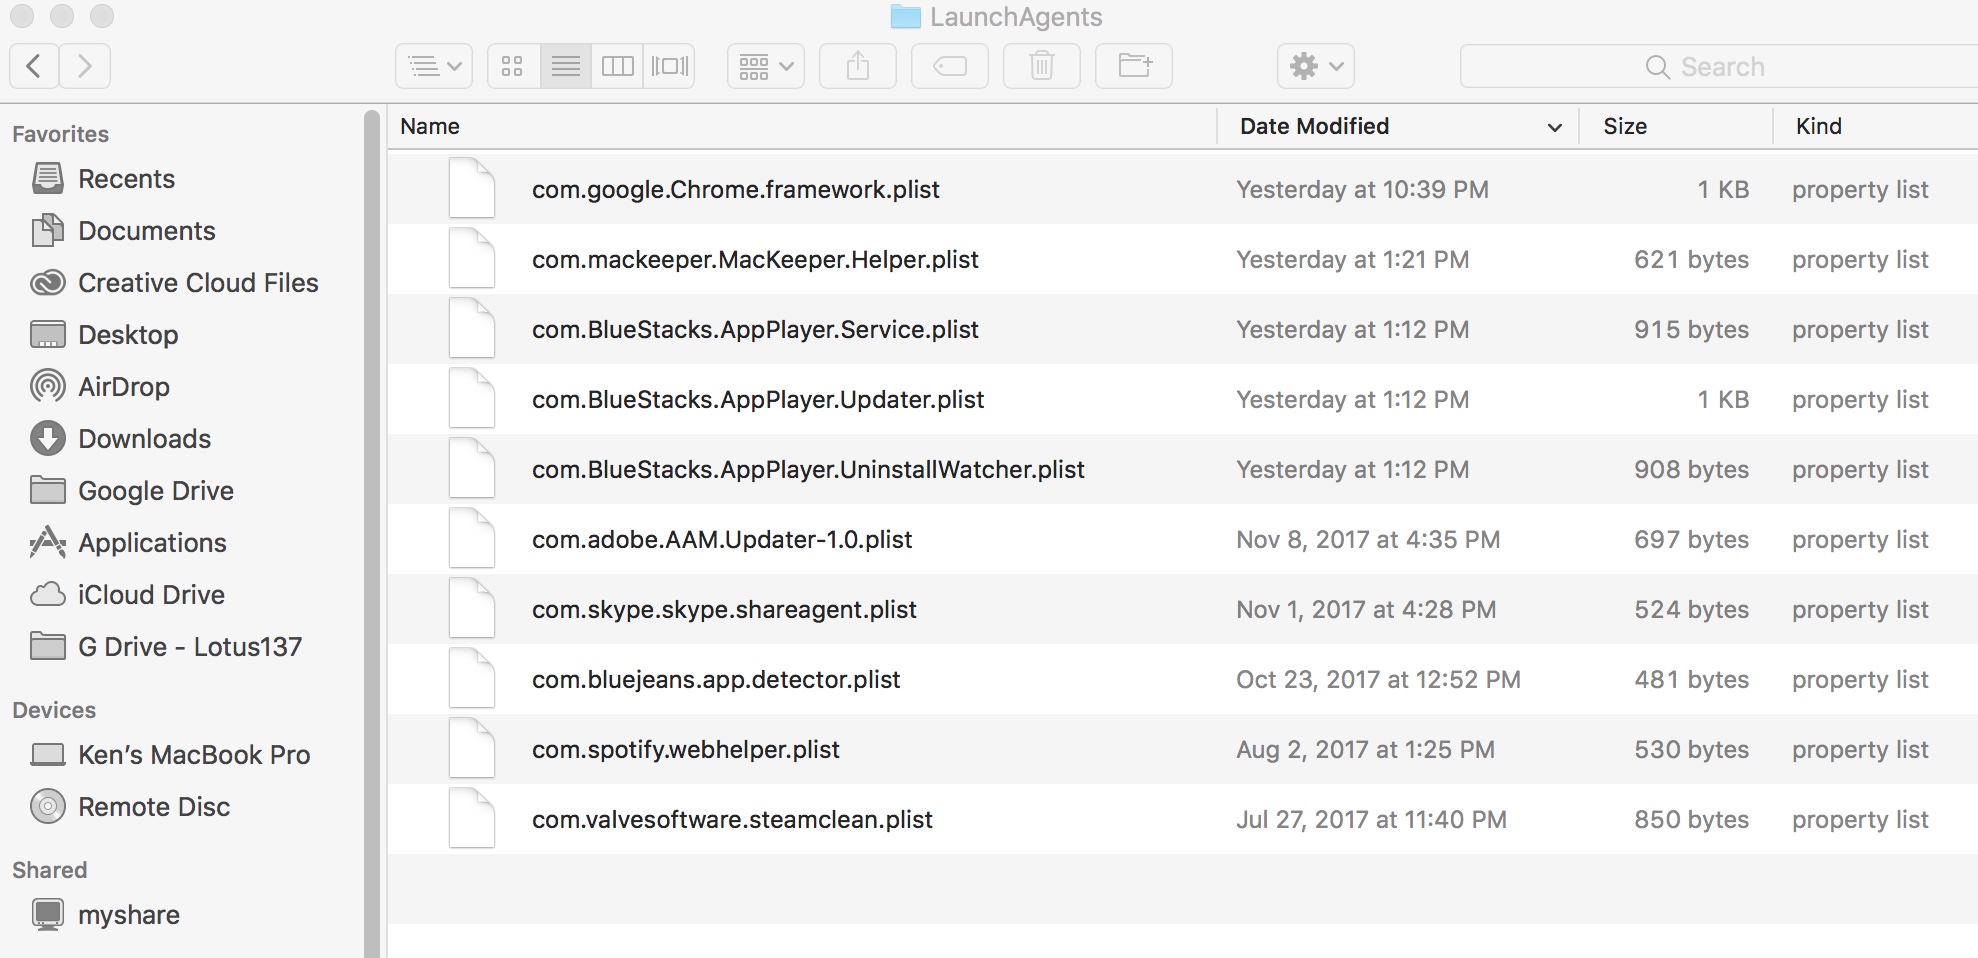Select com.BlueStacks.AppPlayer.Updater.plist file name
The height and width of the screenshot is (958, 1978).
click(x=758, y=400)
